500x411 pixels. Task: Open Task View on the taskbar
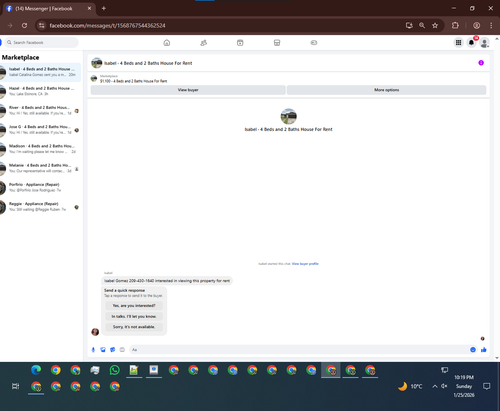[15, 386]
